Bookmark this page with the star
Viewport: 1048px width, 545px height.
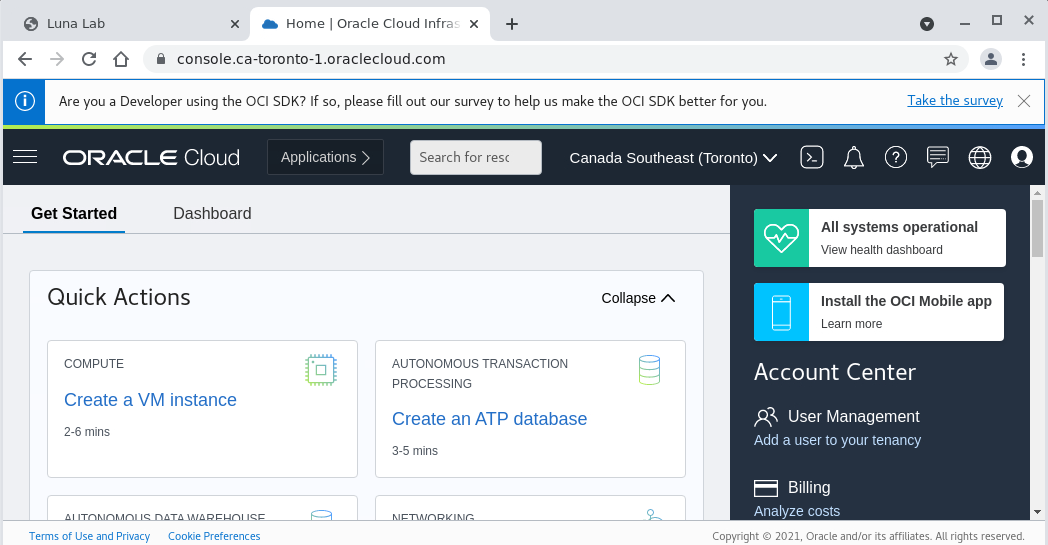coord(951,59)
